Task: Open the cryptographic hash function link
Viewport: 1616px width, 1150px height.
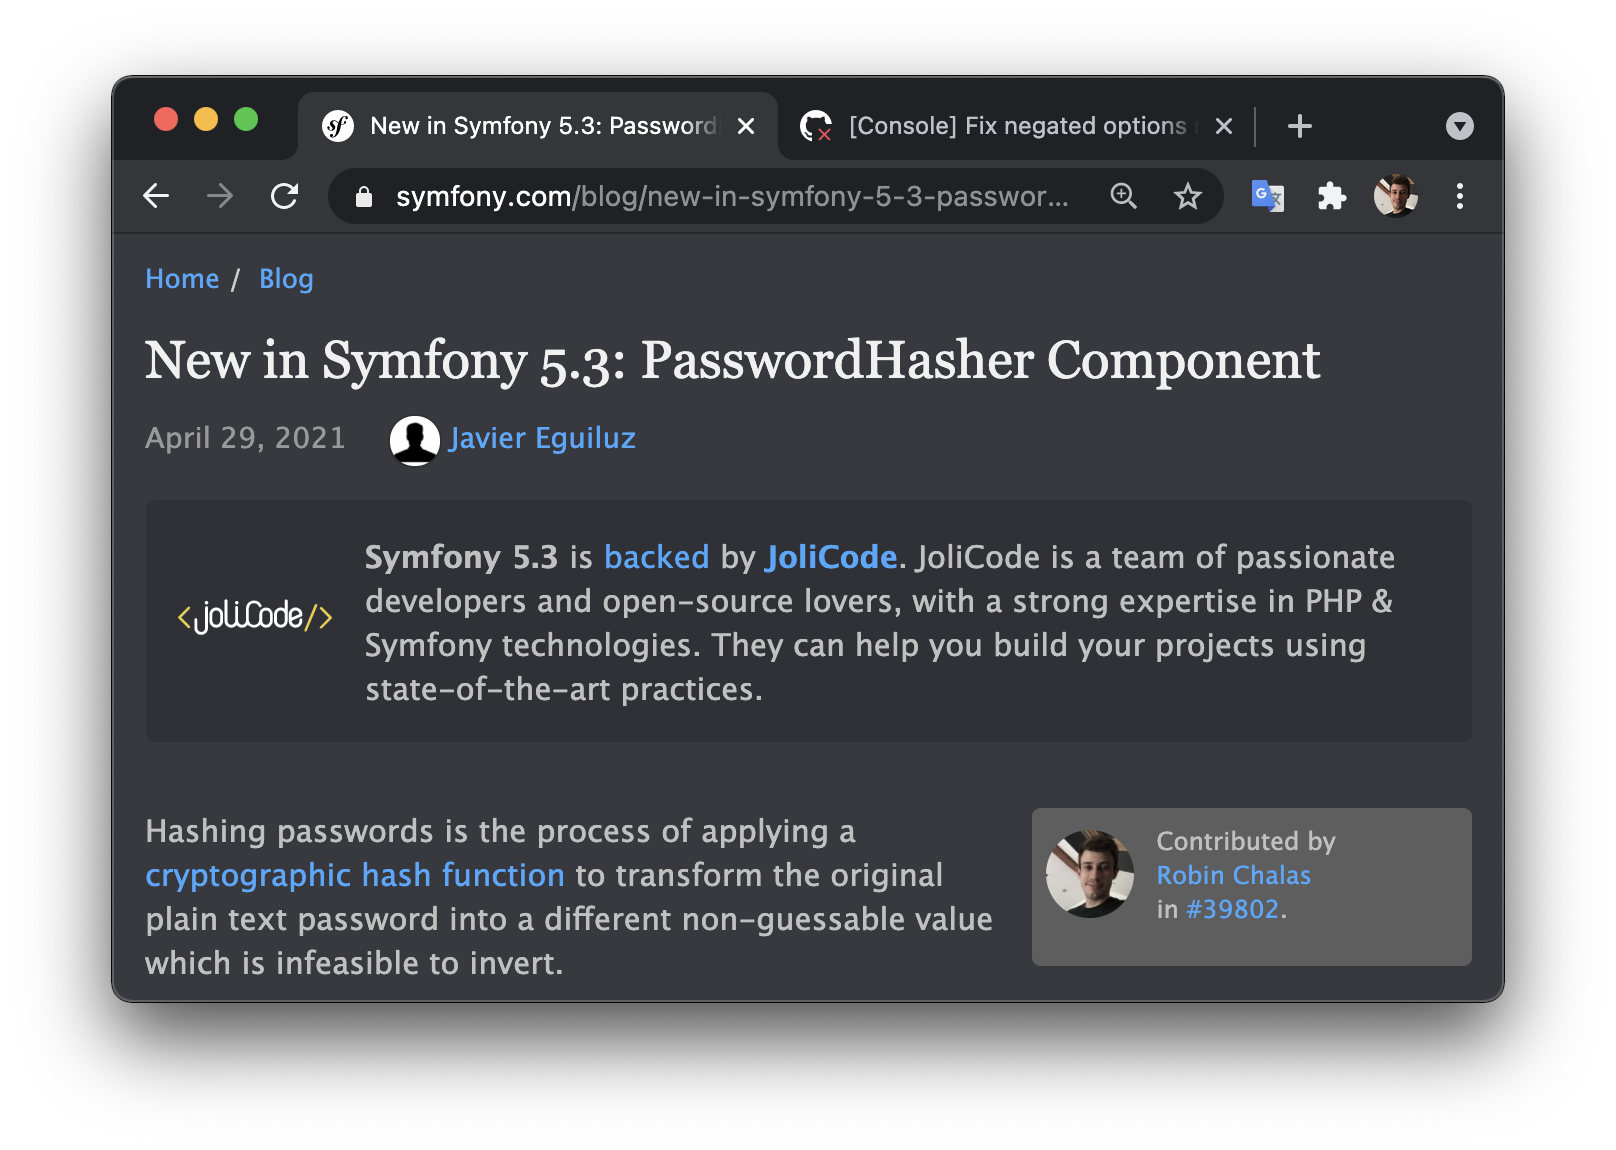Action: click(x=355, y=876)
